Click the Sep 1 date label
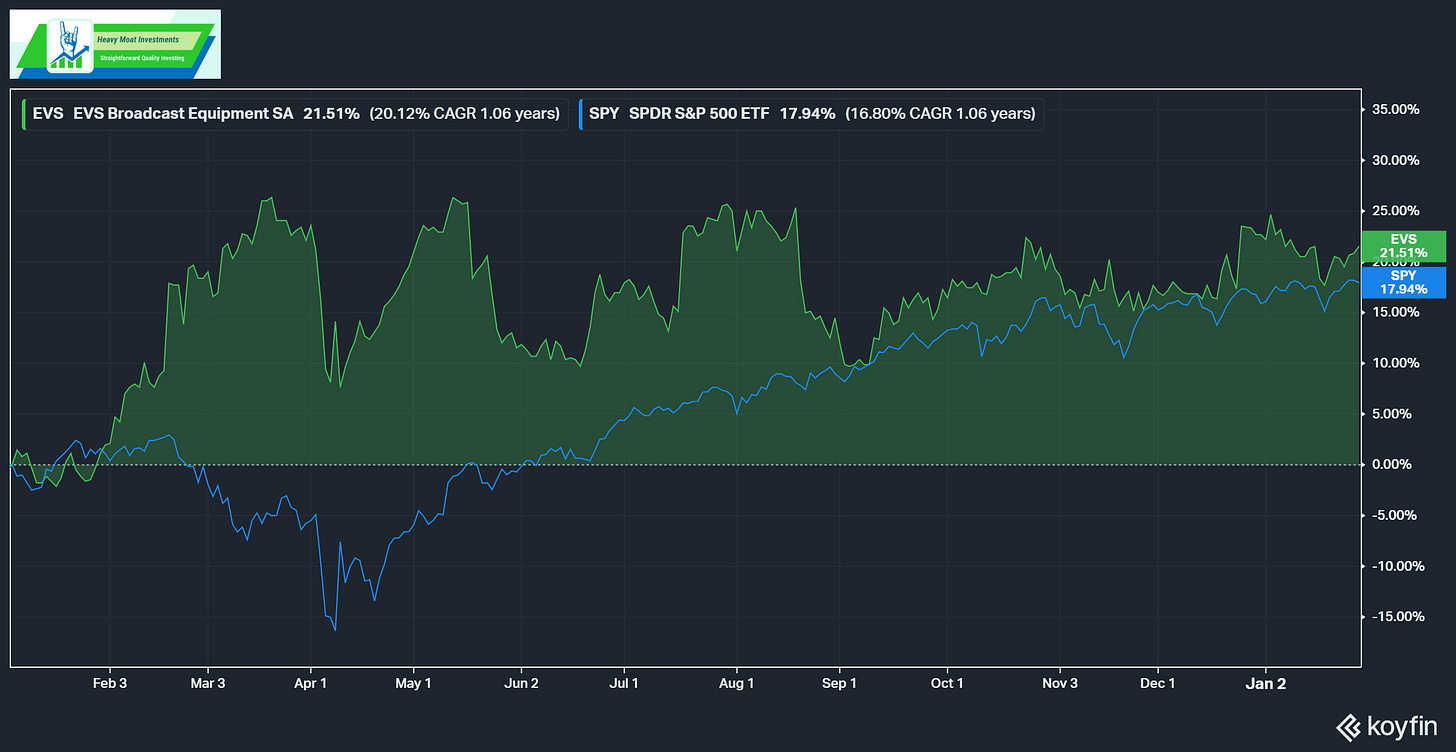The height and width of the screenshot is (752, 1456). coord(839,684)
